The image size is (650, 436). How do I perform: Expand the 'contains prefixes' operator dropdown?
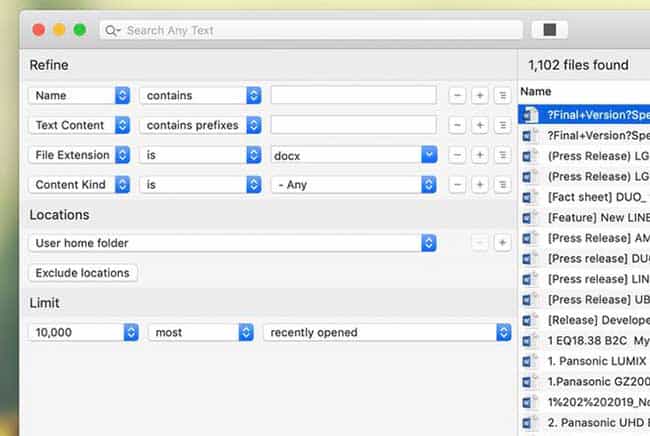pos(200,125)
